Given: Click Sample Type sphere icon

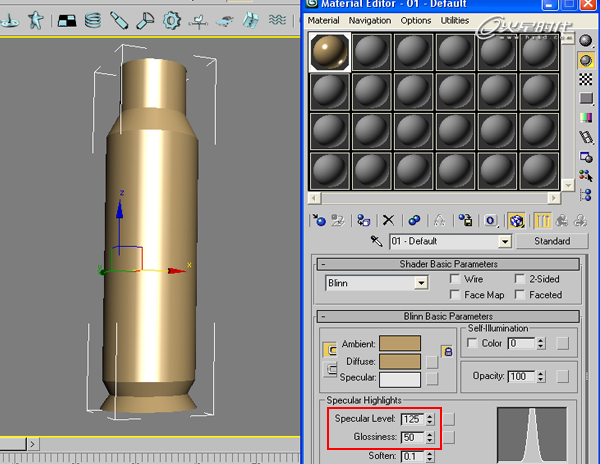Looking at the screenshot, I should click(x=585, y=40).
